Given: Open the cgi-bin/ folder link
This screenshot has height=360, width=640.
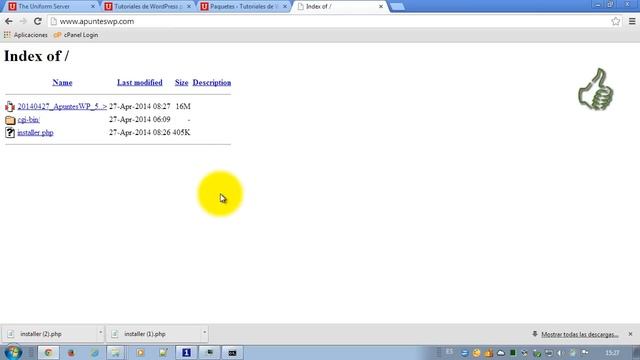Looking at the screenshot, I should pyautogui.click(x=29, y=119).
